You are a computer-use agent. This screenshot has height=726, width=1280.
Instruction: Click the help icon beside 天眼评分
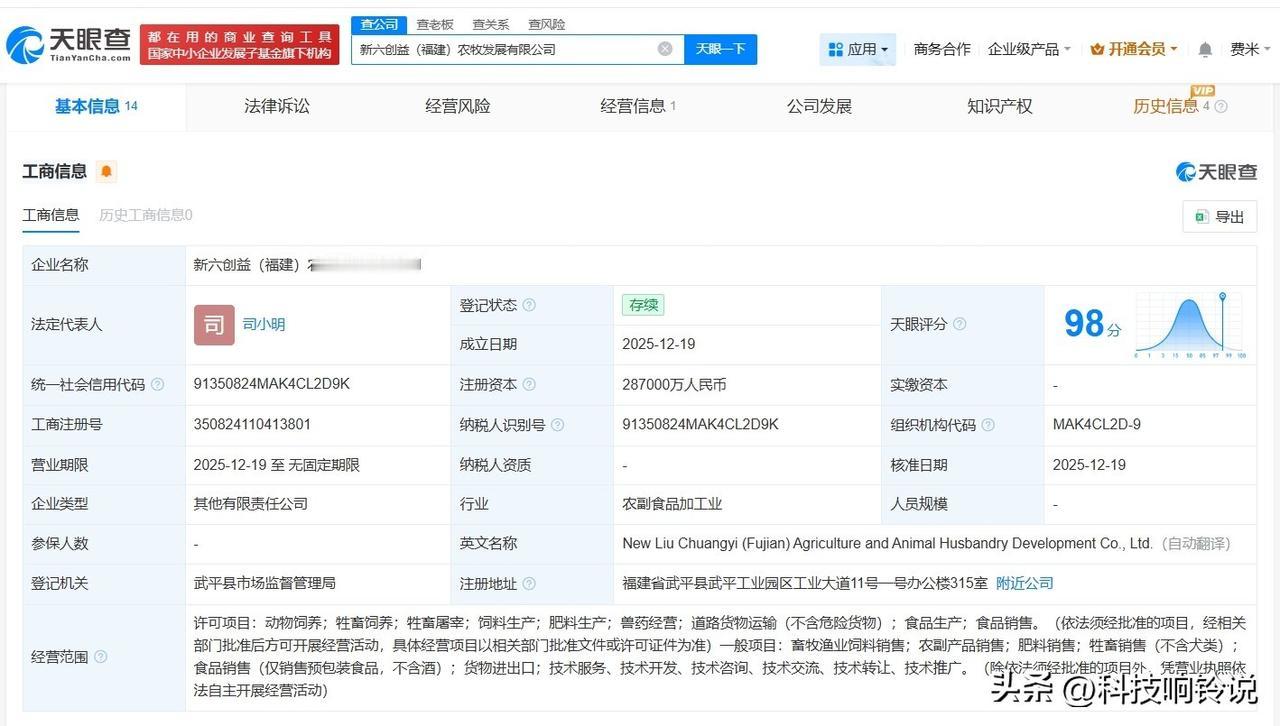point(959,324)
